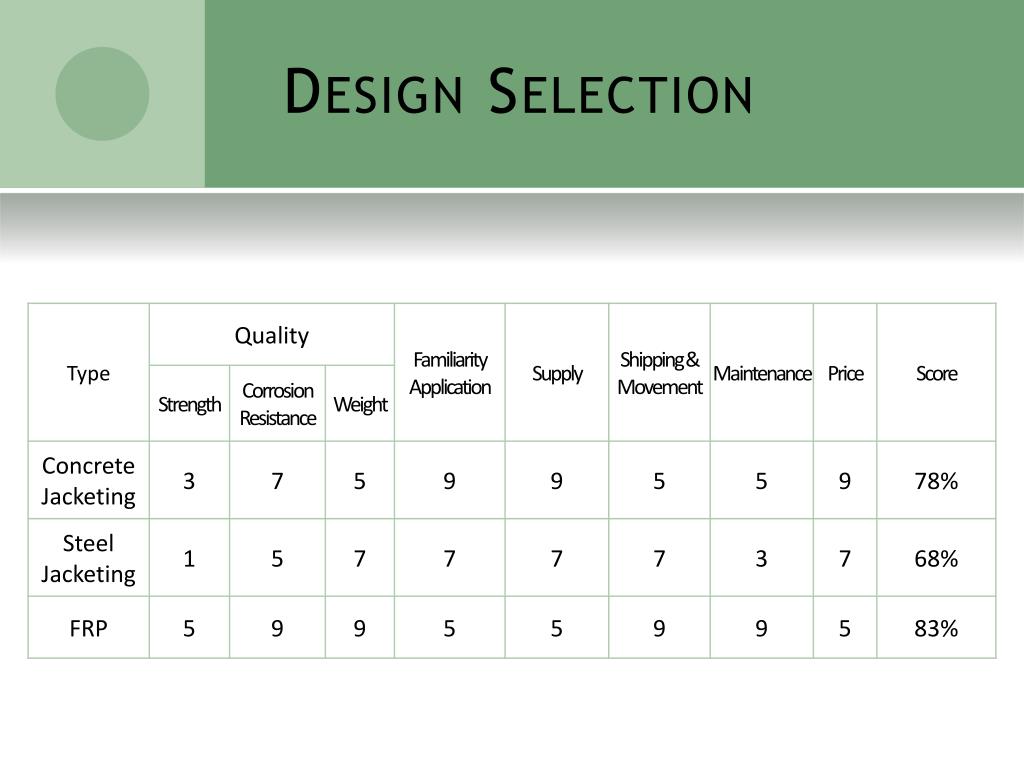Screen dimensions: 1024x768
Task: Click the Price column header
Action: pyautogui.click(x=845, y=373)
